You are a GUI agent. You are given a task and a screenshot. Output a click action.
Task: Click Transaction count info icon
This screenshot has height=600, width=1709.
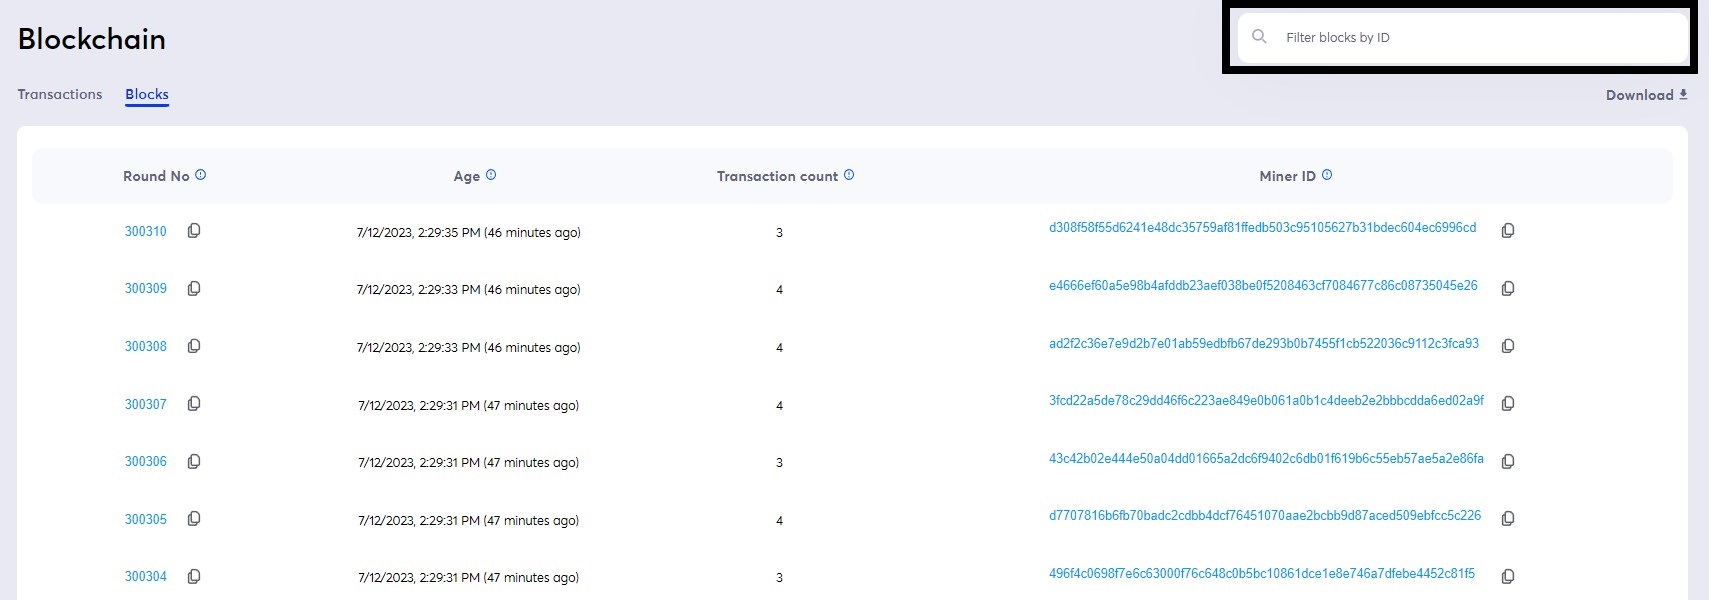tap(849, 175)
